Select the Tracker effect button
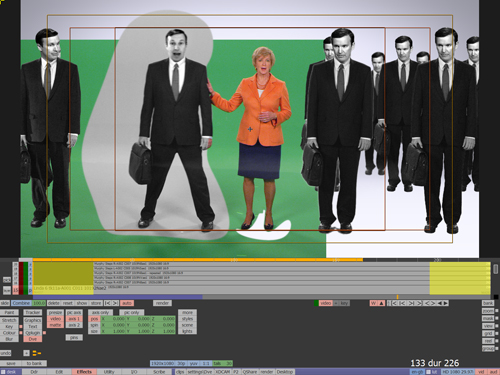This screenshot has width=500, height=375. pos(33,312)
